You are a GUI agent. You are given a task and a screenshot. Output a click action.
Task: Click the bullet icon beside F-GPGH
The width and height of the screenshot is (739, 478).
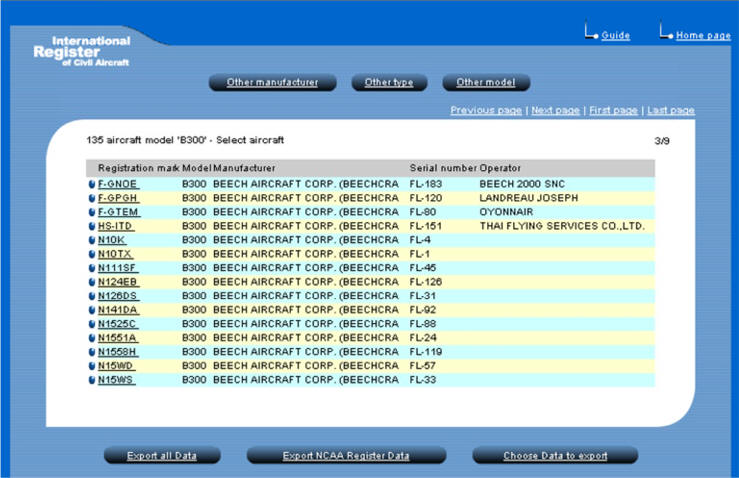(92, 198)
